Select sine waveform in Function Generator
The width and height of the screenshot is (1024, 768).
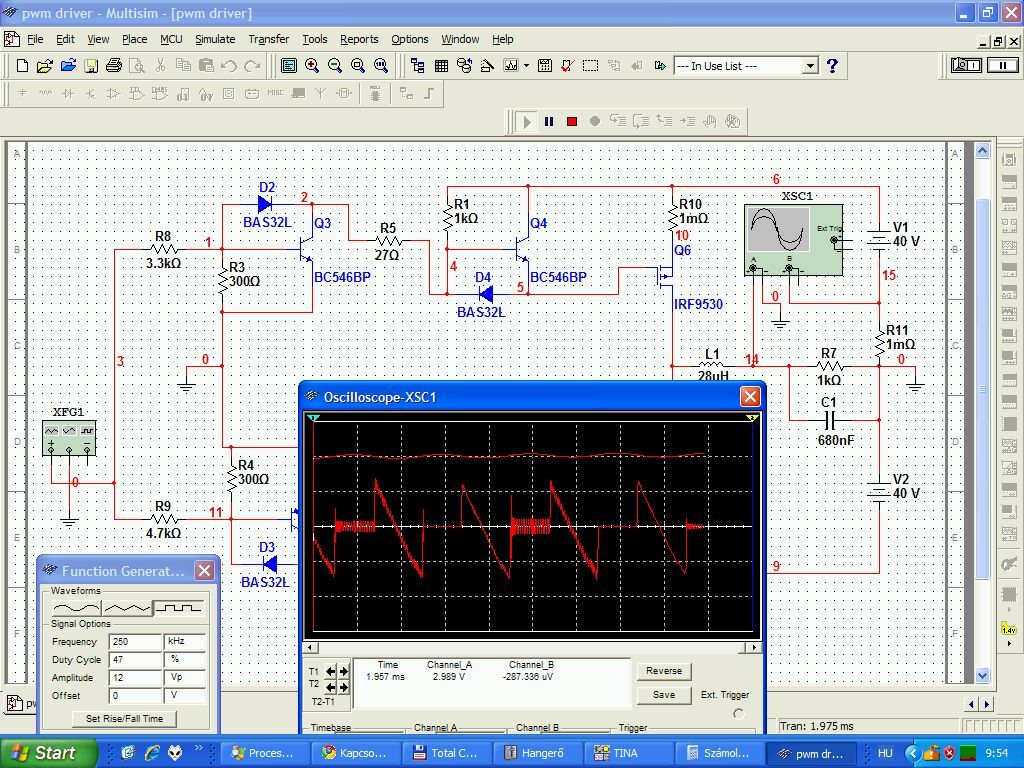[76, 608]
